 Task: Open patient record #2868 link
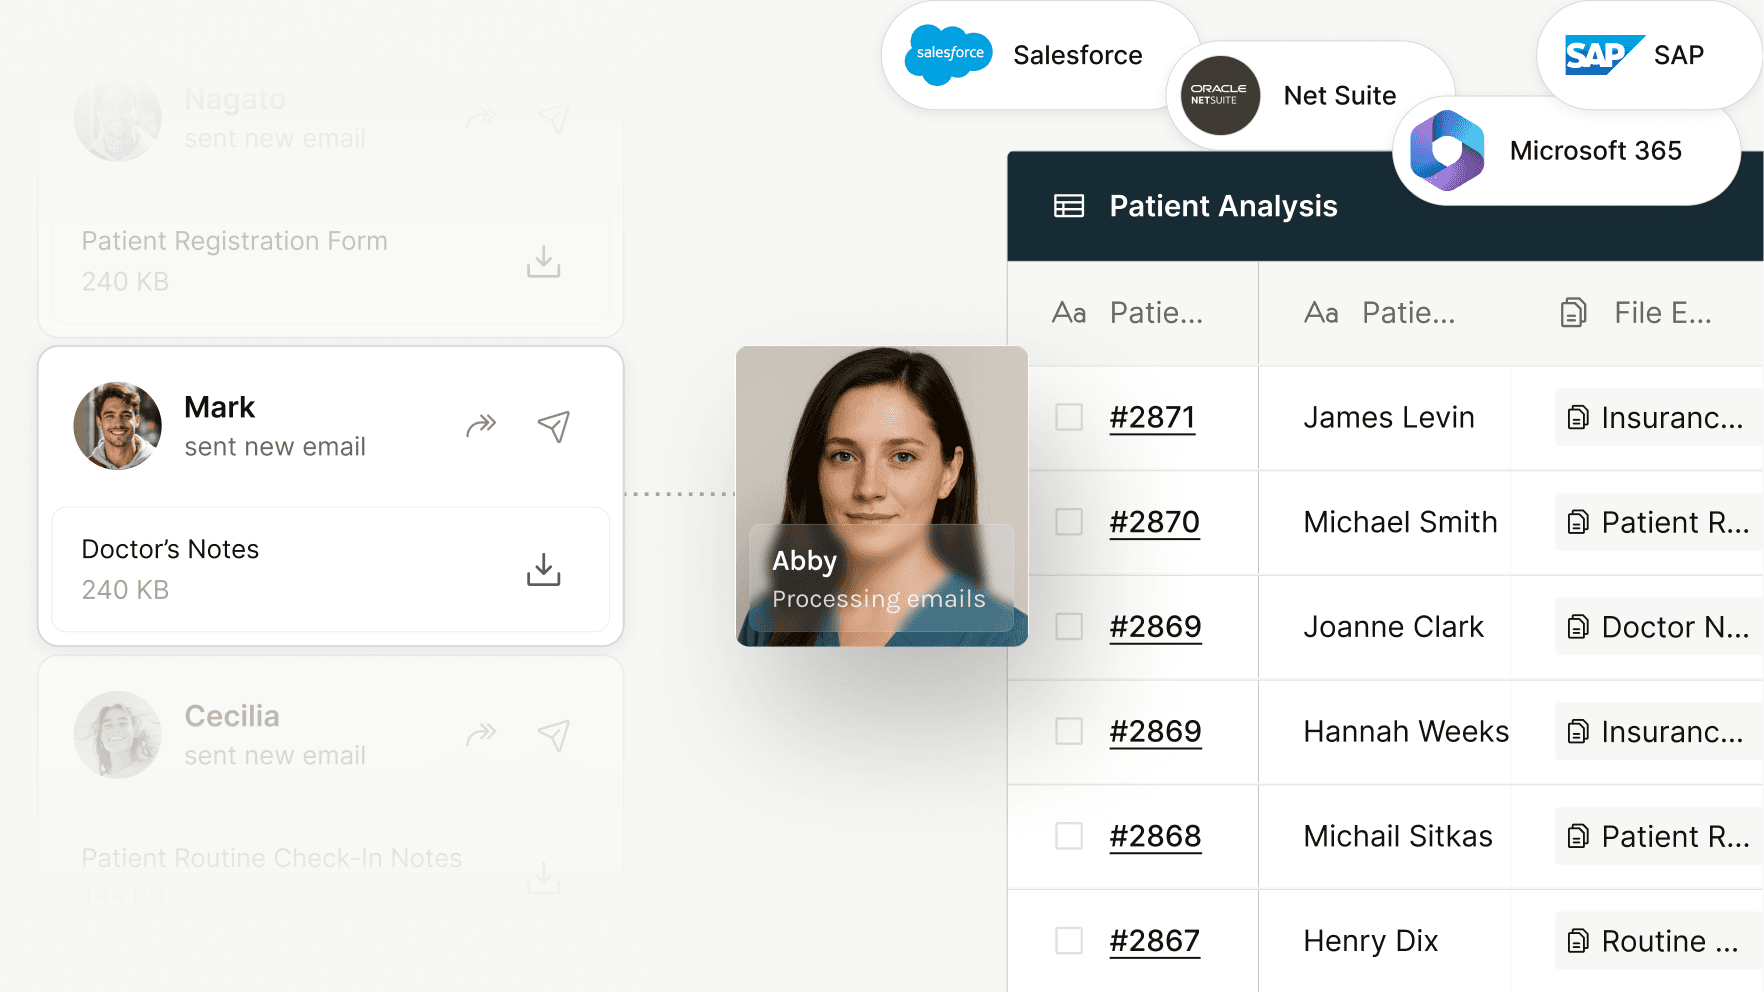click(1156, 836)
